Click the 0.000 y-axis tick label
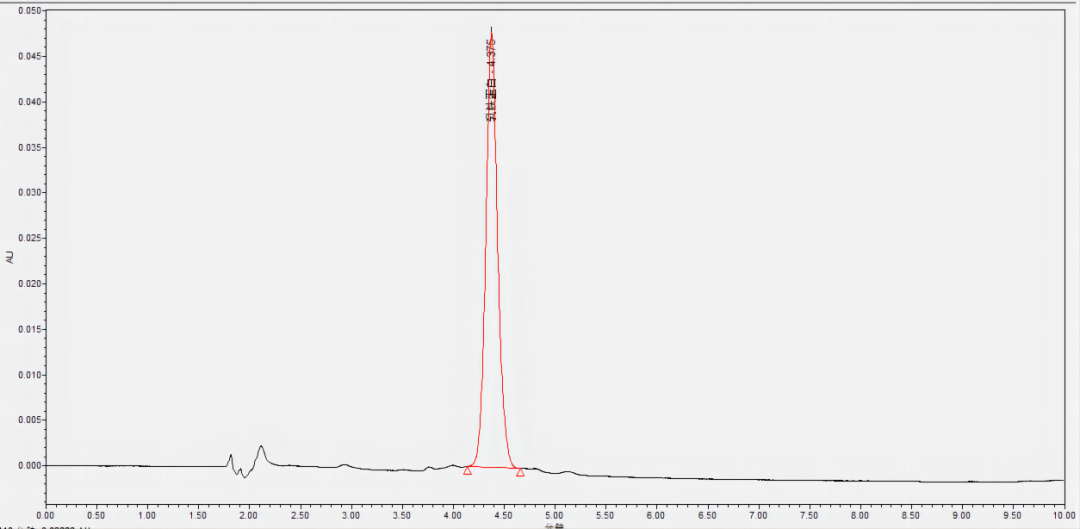This screenshot has width=1080, height=529. pos(31,466)
